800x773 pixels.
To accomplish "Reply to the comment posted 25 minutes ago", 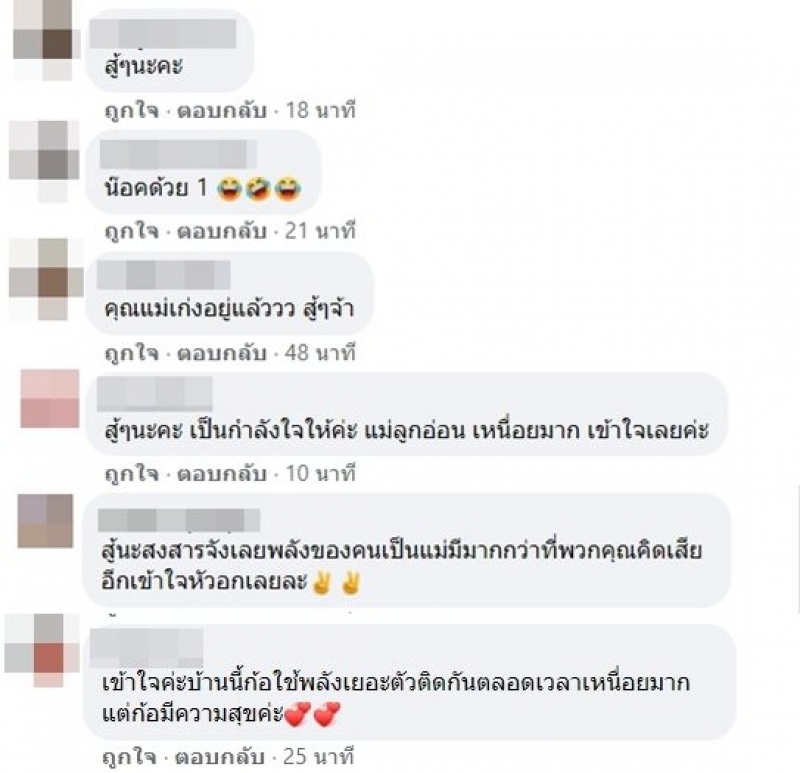I will pos(220,757).
